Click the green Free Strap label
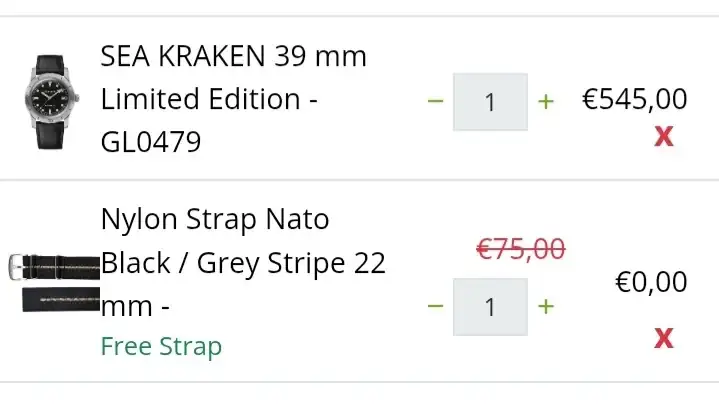The width and height of the screenshot is (719, 406). pos(161,346)
